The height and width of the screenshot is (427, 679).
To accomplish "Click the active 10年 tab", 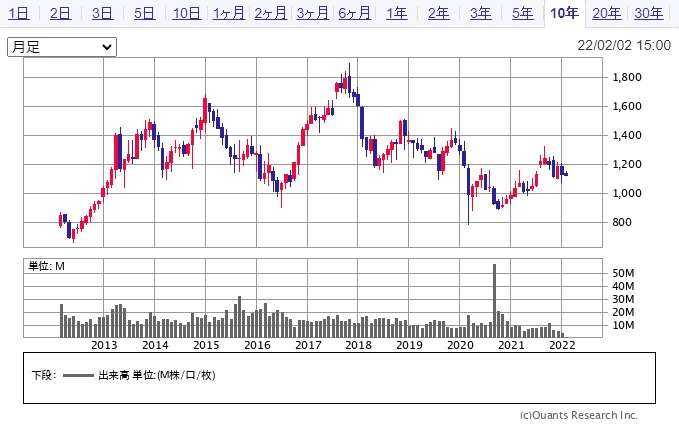I will (564, 13).
